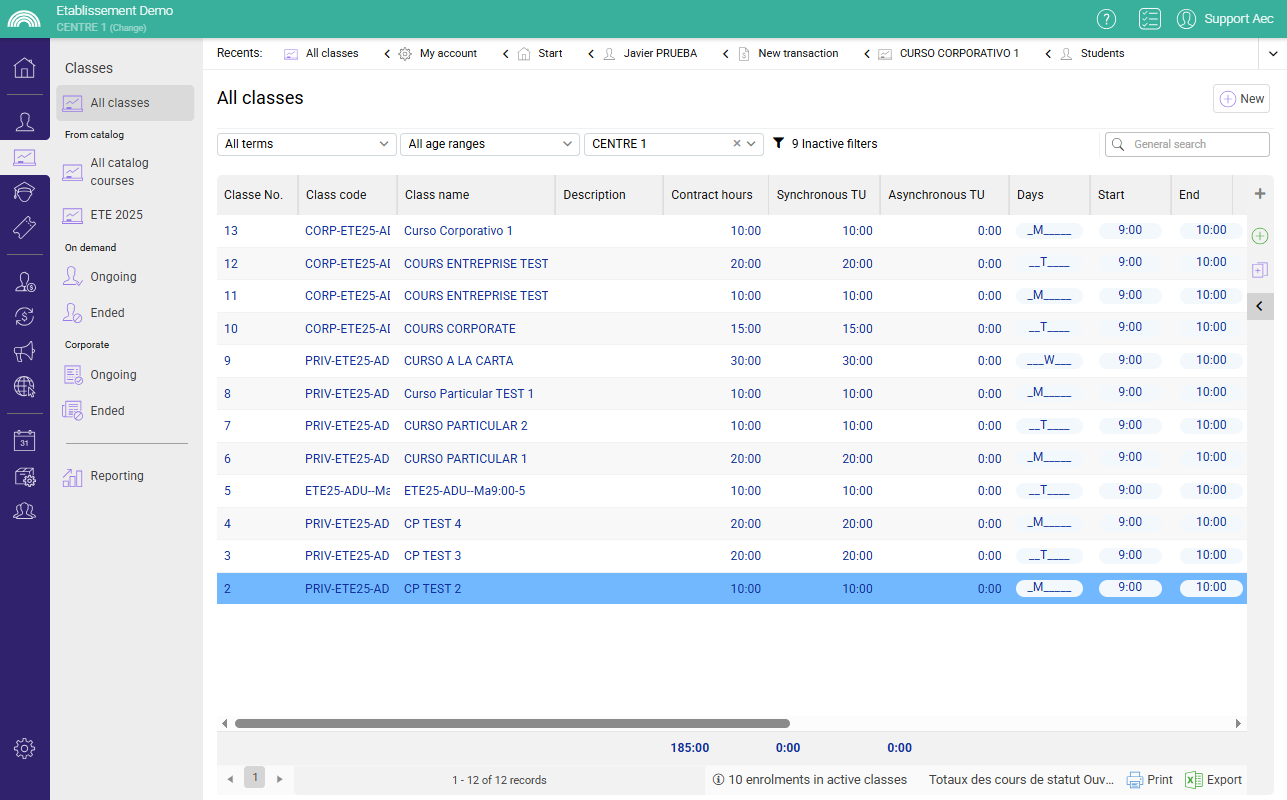Viewport: 1287px width, 800px height.
Task: Open the calendar icon in sidebar
Action: click(x=24, y=441)
